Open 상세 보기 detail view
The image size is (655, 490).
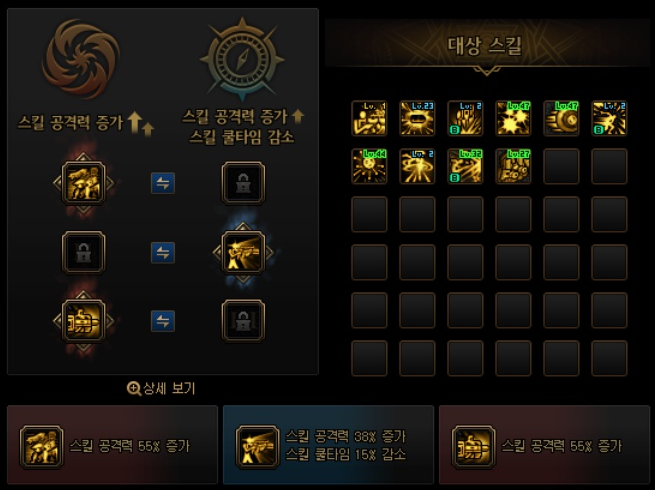tap(161, 388)
